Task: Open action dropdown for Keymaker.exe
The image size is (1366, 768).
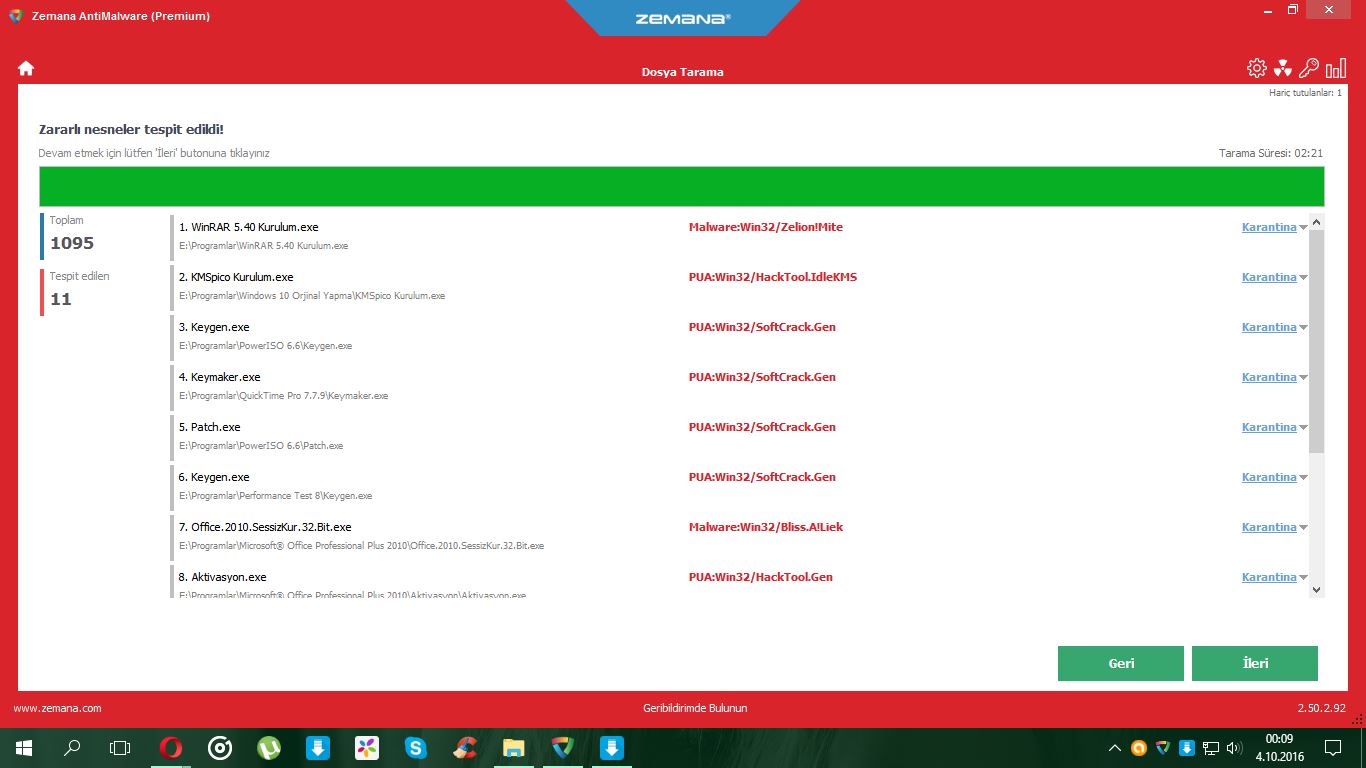Action: click(x=1303, y=378)
